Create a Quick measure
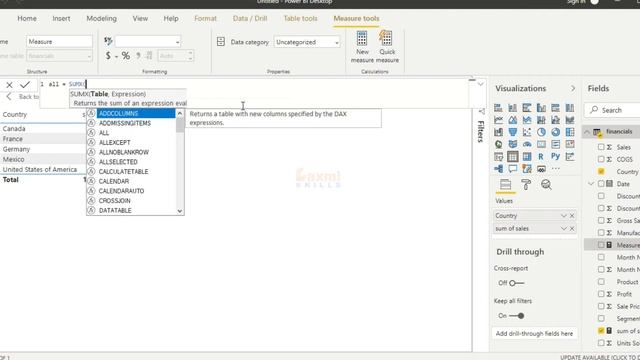 [x=387, y=47]
